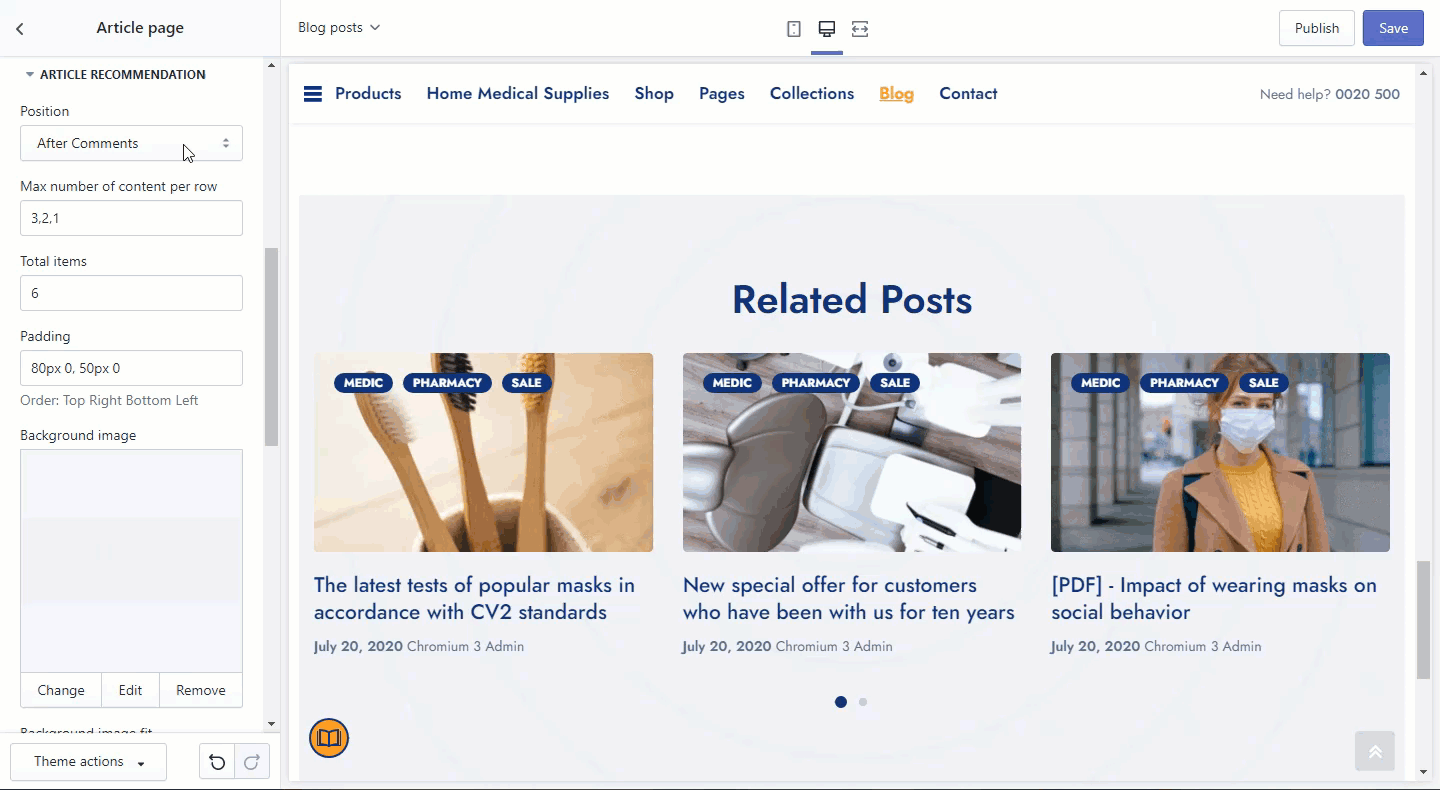Go back using the left chevron arrow
1440x790 pixels.
pos(20,29)
